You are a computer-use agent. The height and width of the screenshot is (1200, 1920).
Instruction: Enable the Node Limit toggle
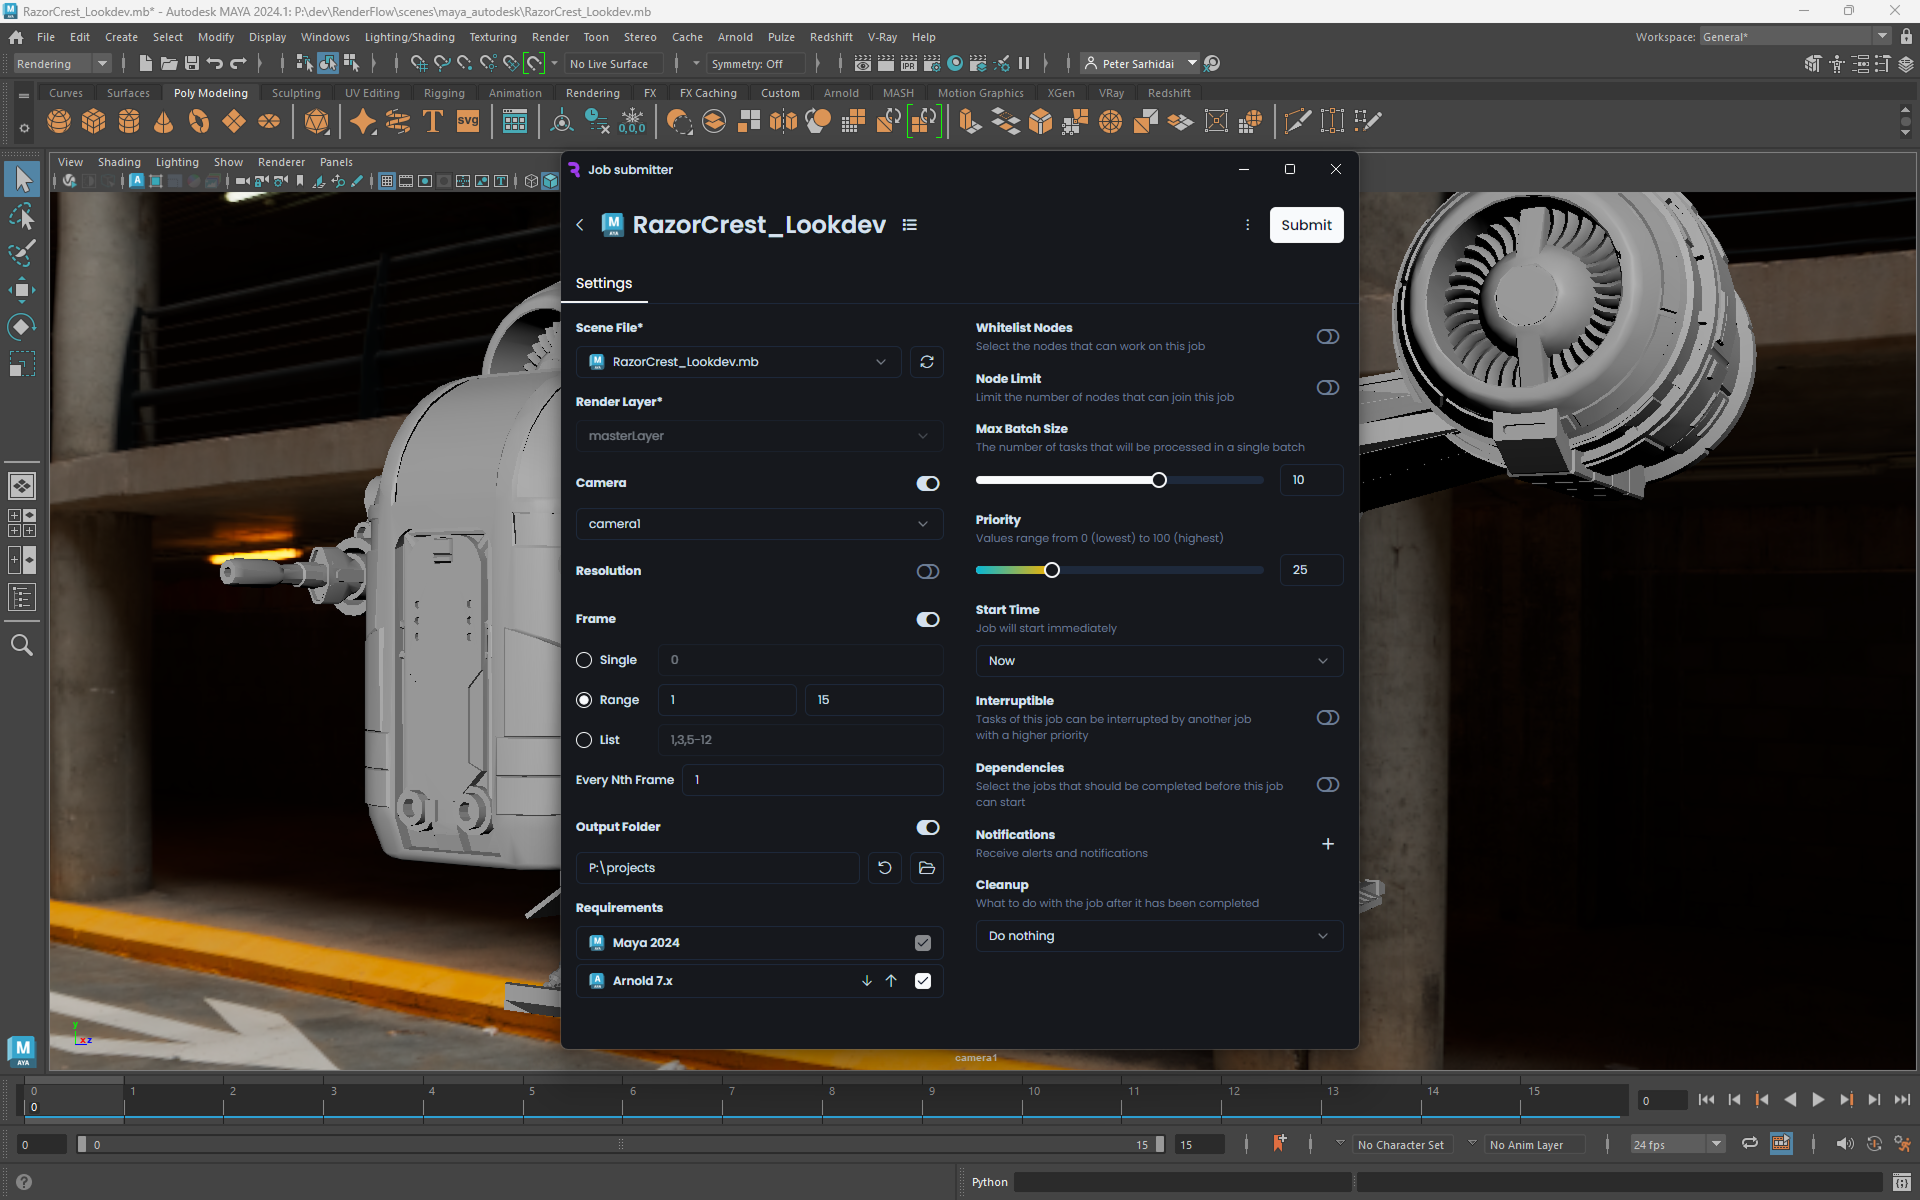pos(1328,388)
